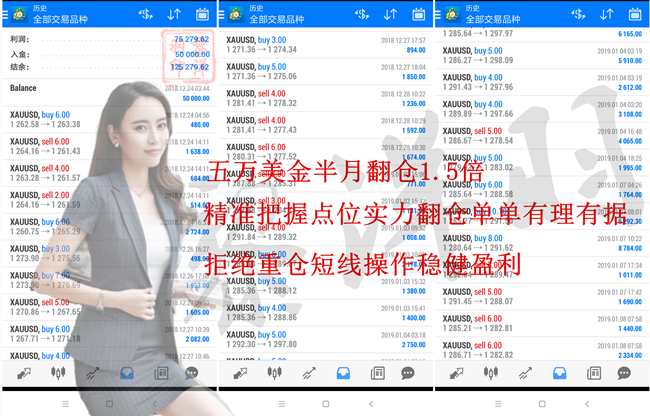Open the Trade tab in the right screen
The width and height of the screenshot is (650, 416).
(525, 373)
